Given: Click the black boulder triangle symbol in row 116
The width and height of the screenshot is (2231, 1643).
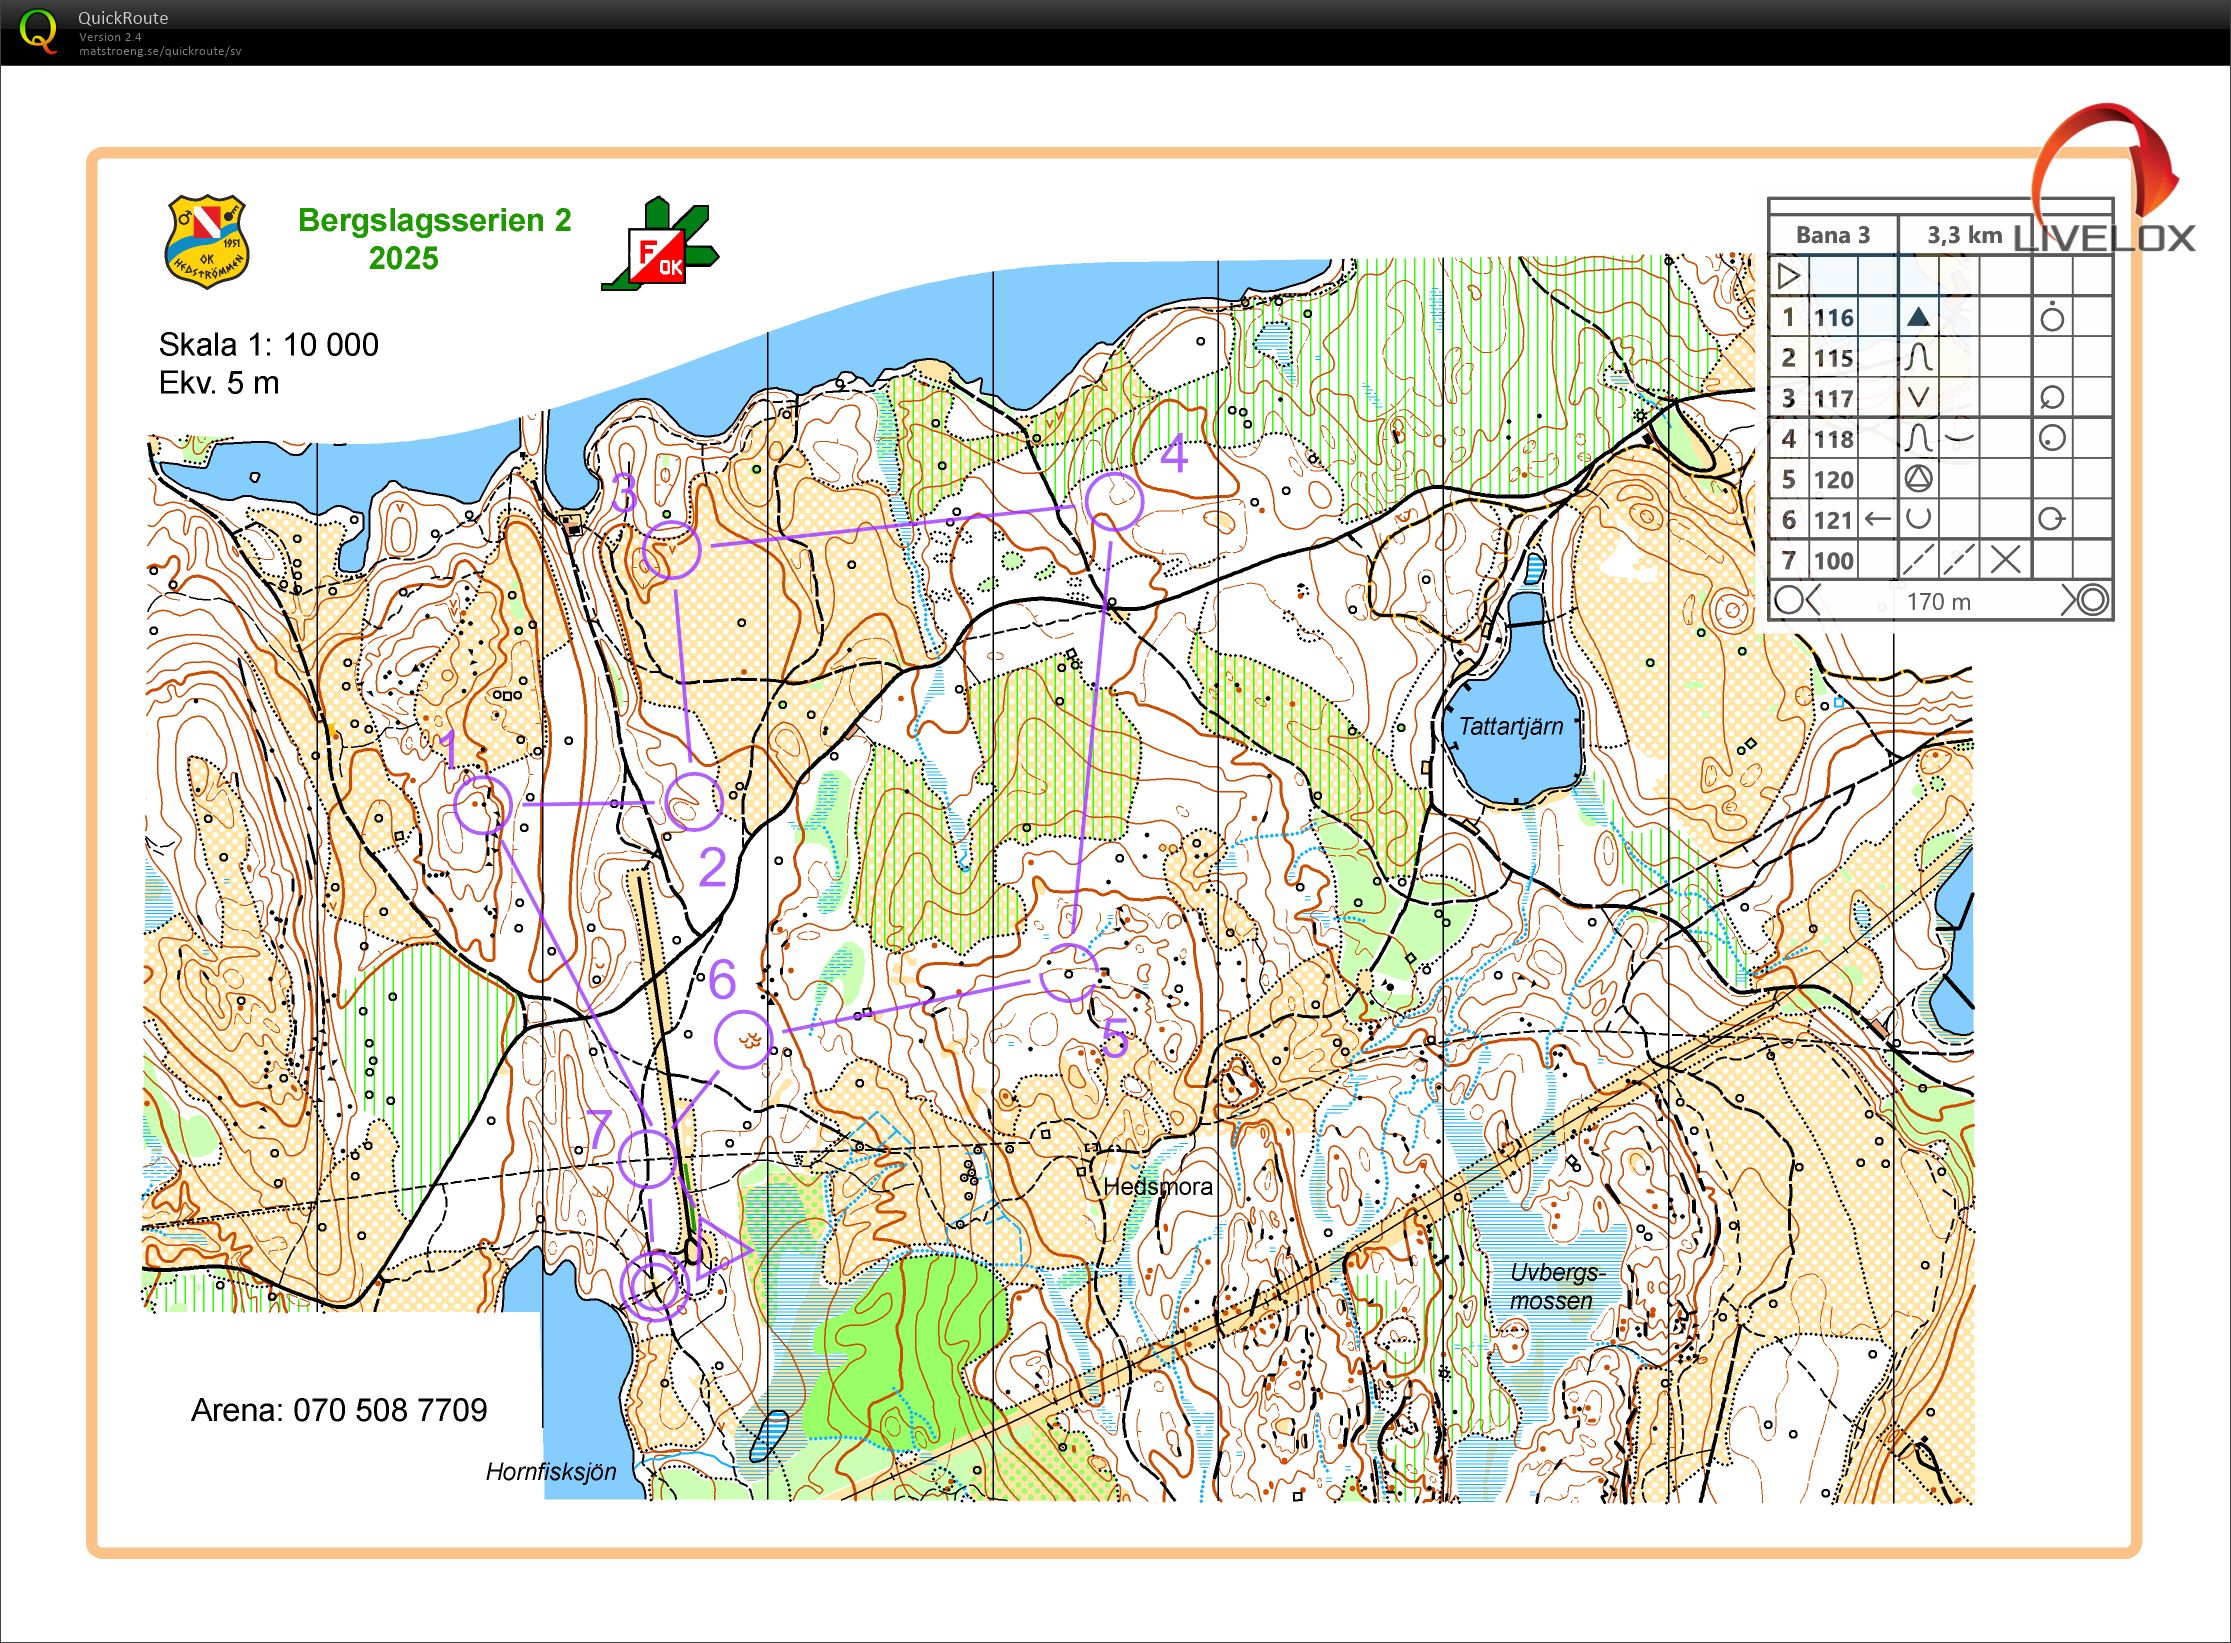Looking at the screenshot, I should pos(1917,317).
